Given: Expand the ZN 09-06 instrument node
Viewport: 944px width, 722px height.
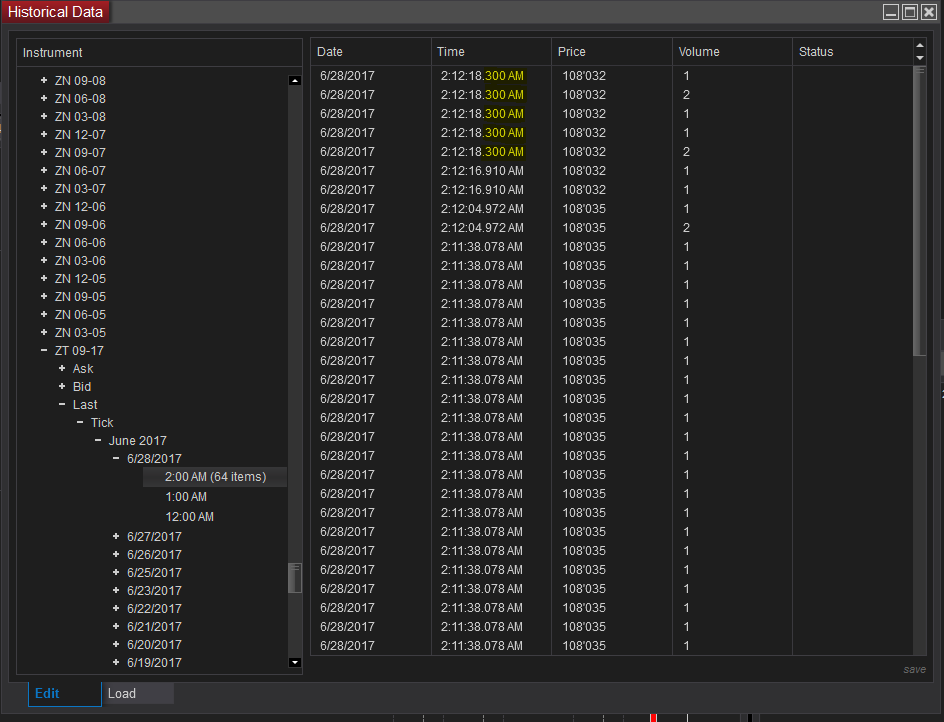Looking at the screenshot, I should point(44,225).
